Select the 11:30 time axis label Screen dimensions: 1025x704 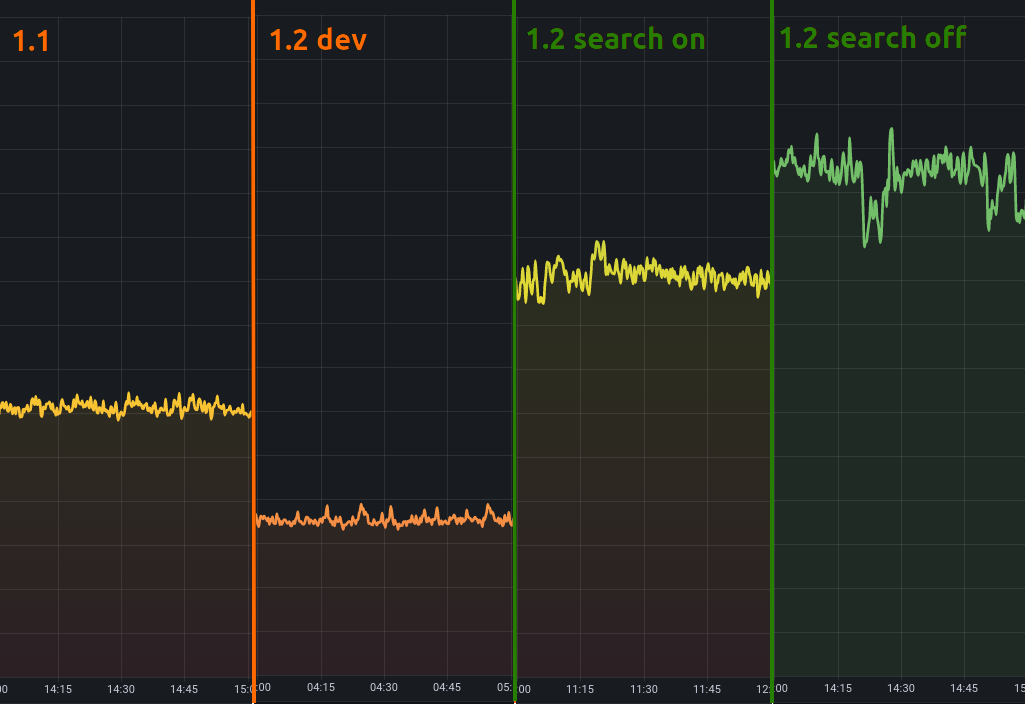[643, 689]
